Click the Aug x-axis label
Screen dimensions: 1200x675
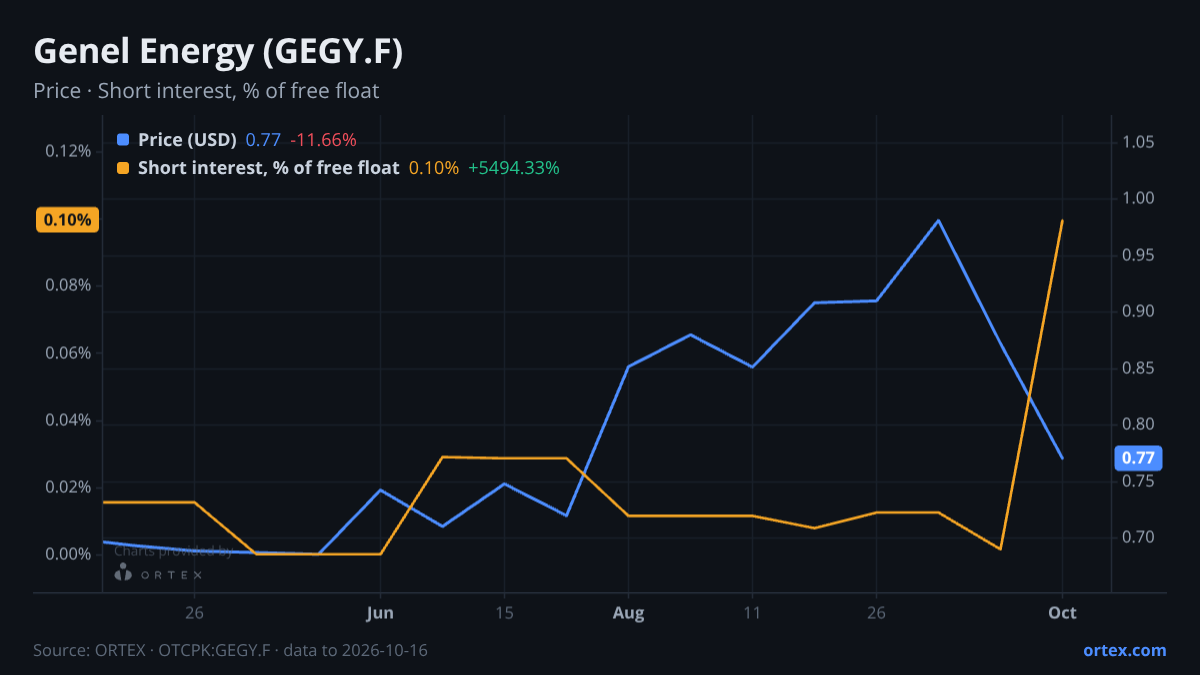(628, 613)
